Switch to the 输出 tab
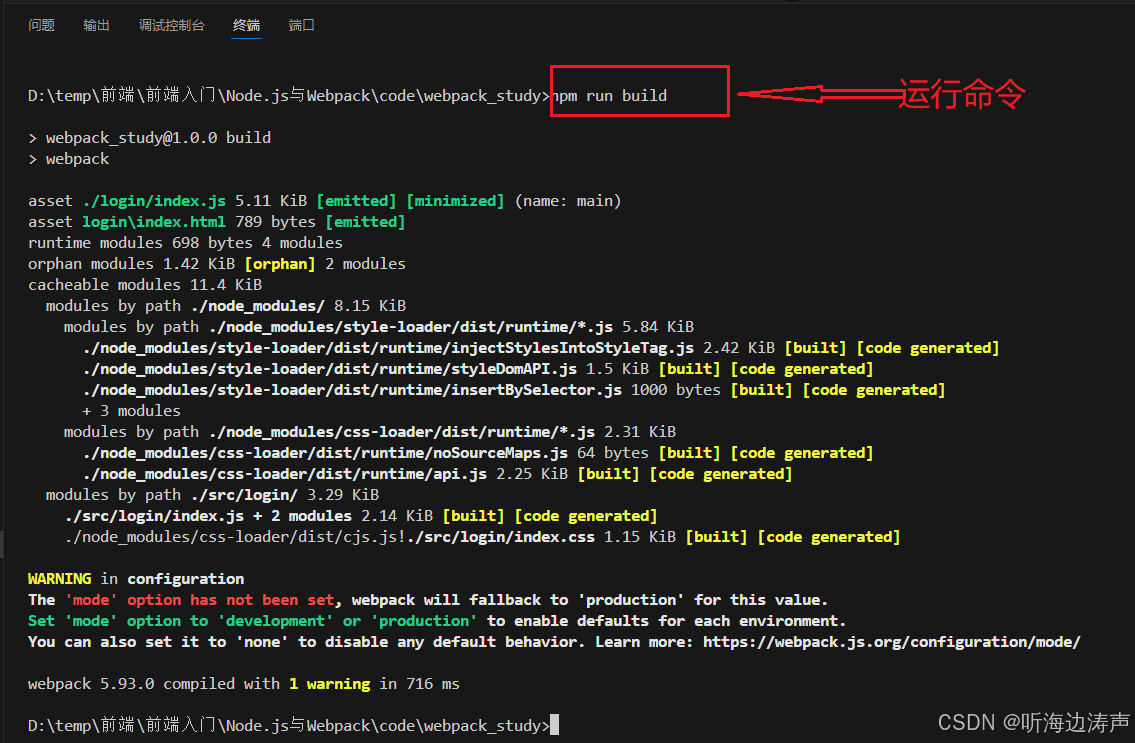Image resolution: width=1135 pixels, height=743 pixels. (x=96, y=25)
